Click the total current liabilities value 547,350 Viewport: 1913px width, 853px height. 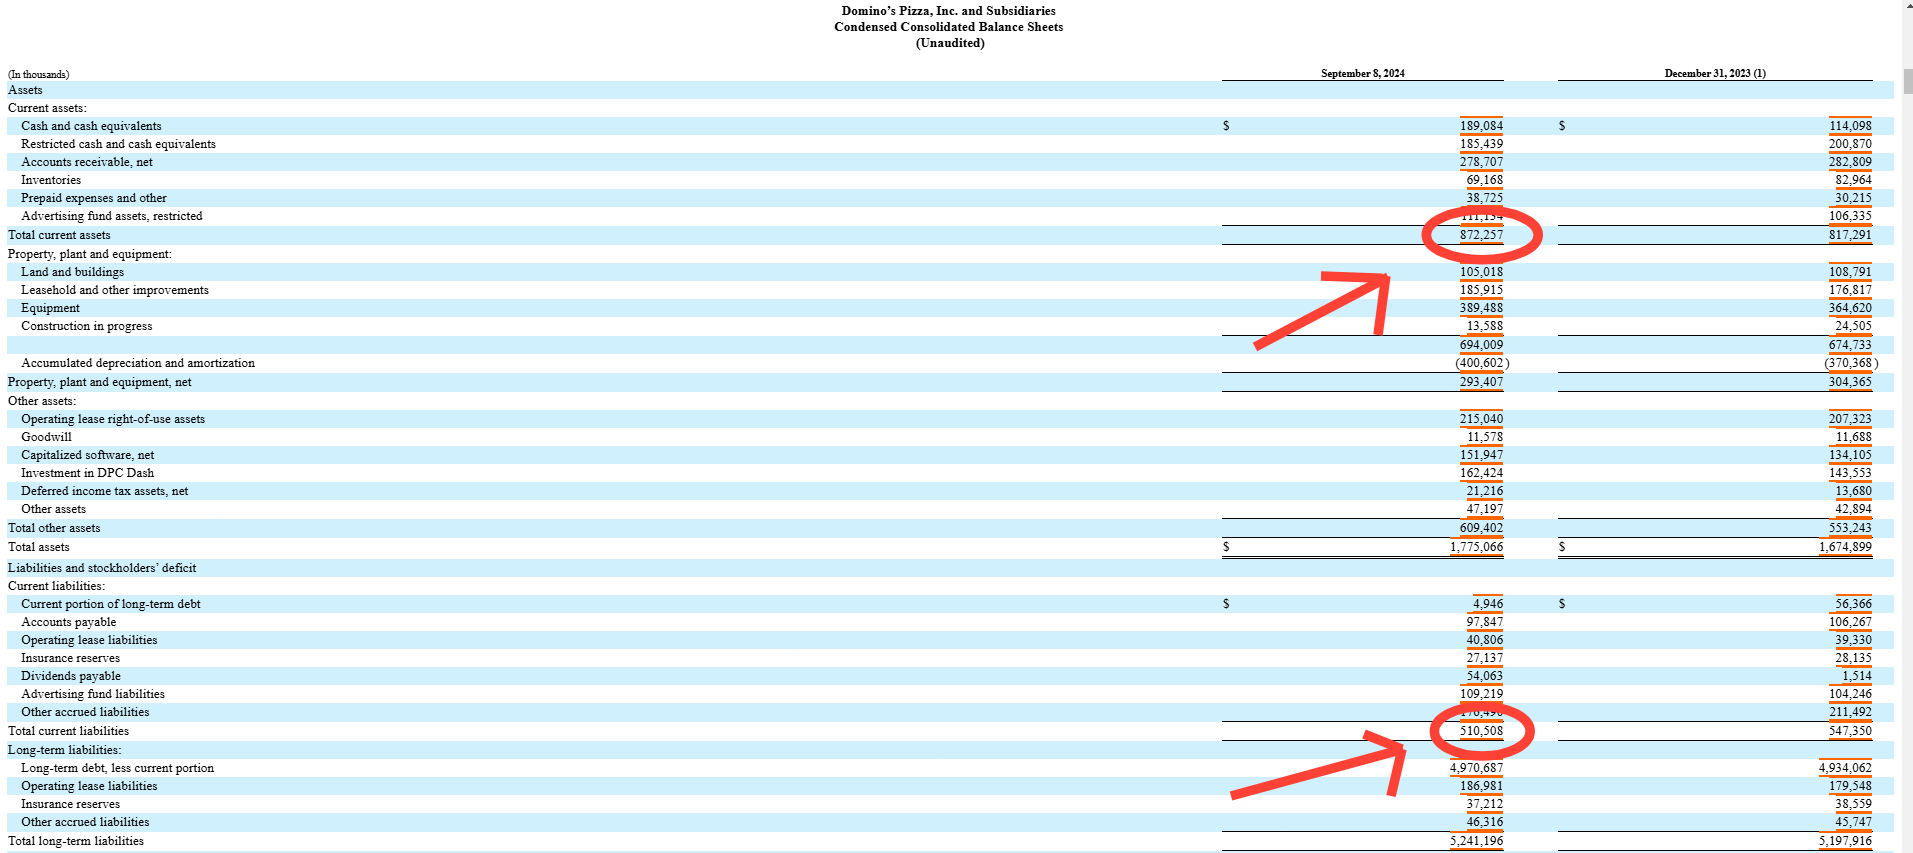[x=1850, y=731]
